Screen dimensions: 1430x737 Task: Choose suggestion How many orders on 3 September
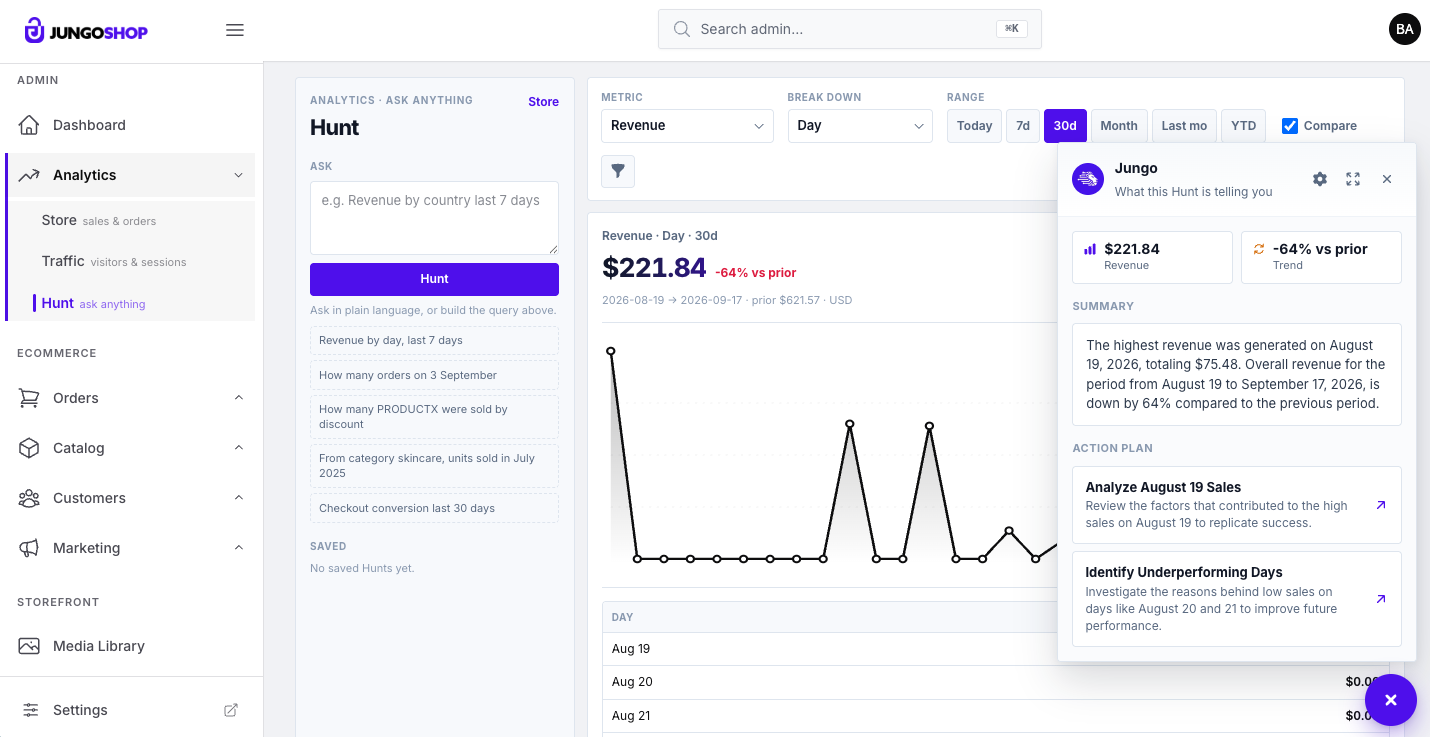click(434, 375)
